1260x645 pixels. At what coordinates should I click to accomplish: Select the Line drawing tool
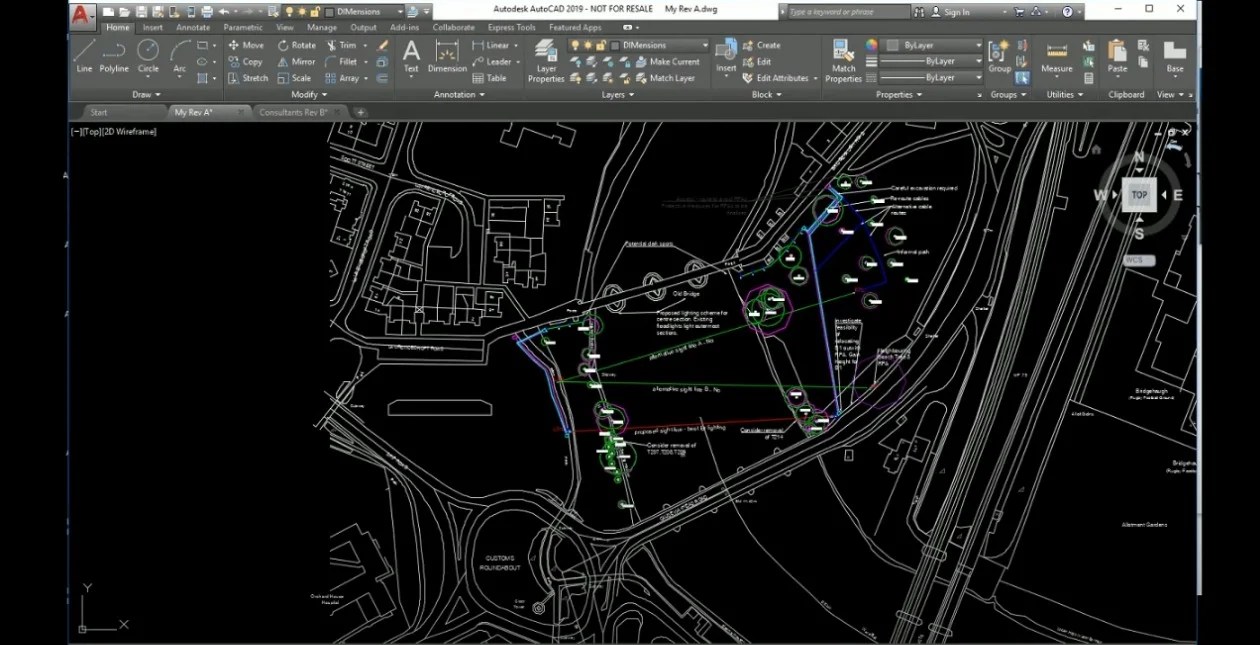[x=83, y=55]
